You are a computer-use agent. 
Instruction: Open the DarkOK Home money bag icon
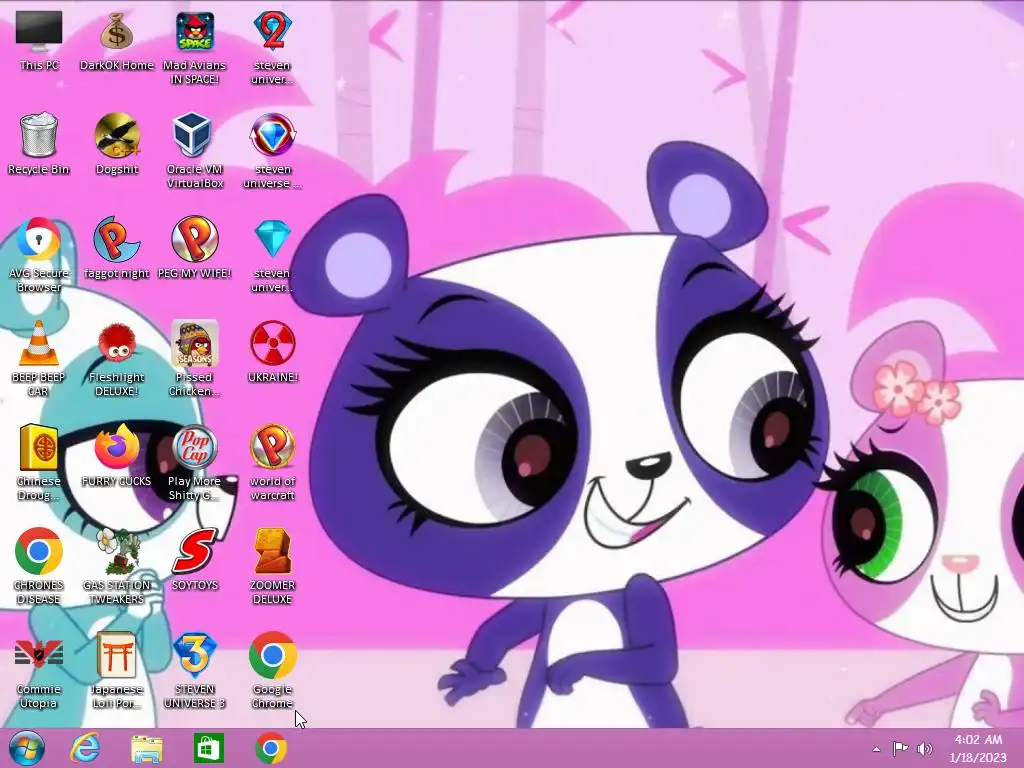click(x=116, y=40)
